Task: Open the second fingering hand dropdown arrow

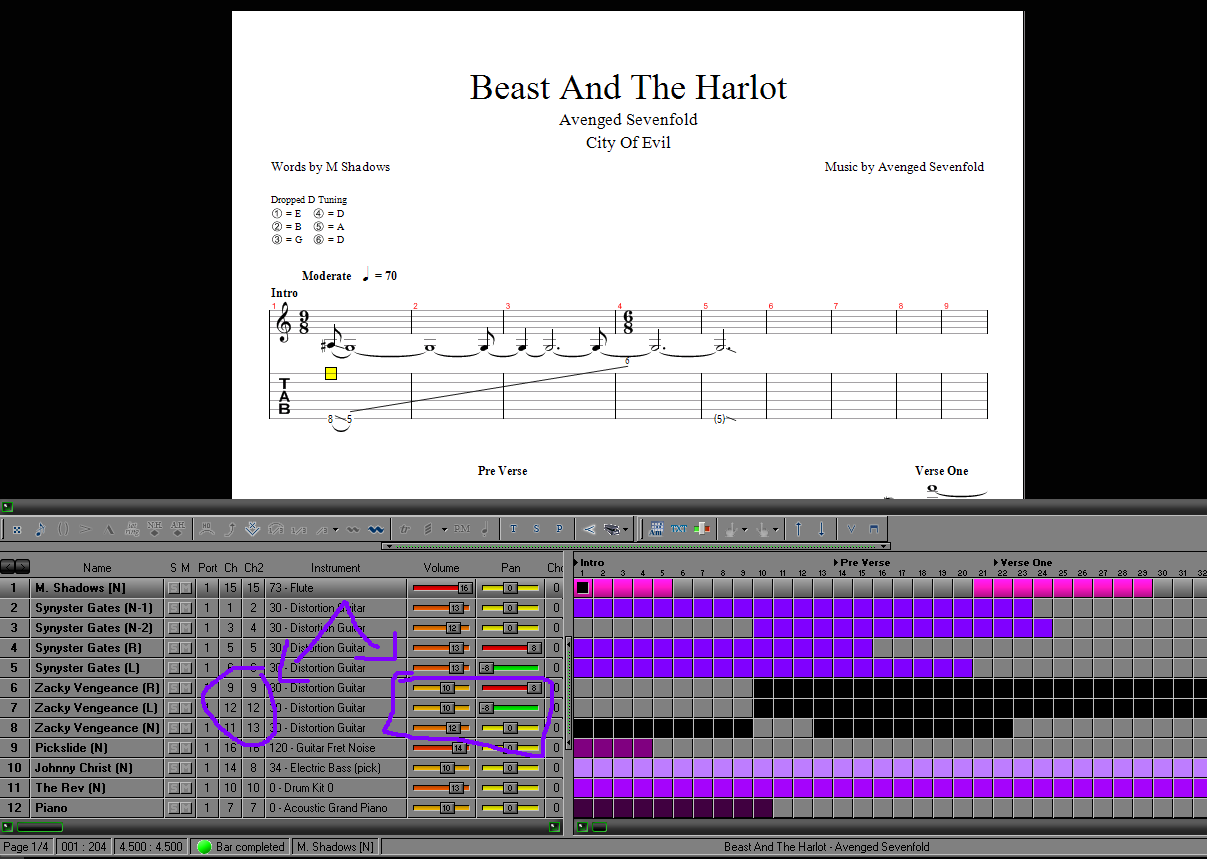Action: point(776,529)
